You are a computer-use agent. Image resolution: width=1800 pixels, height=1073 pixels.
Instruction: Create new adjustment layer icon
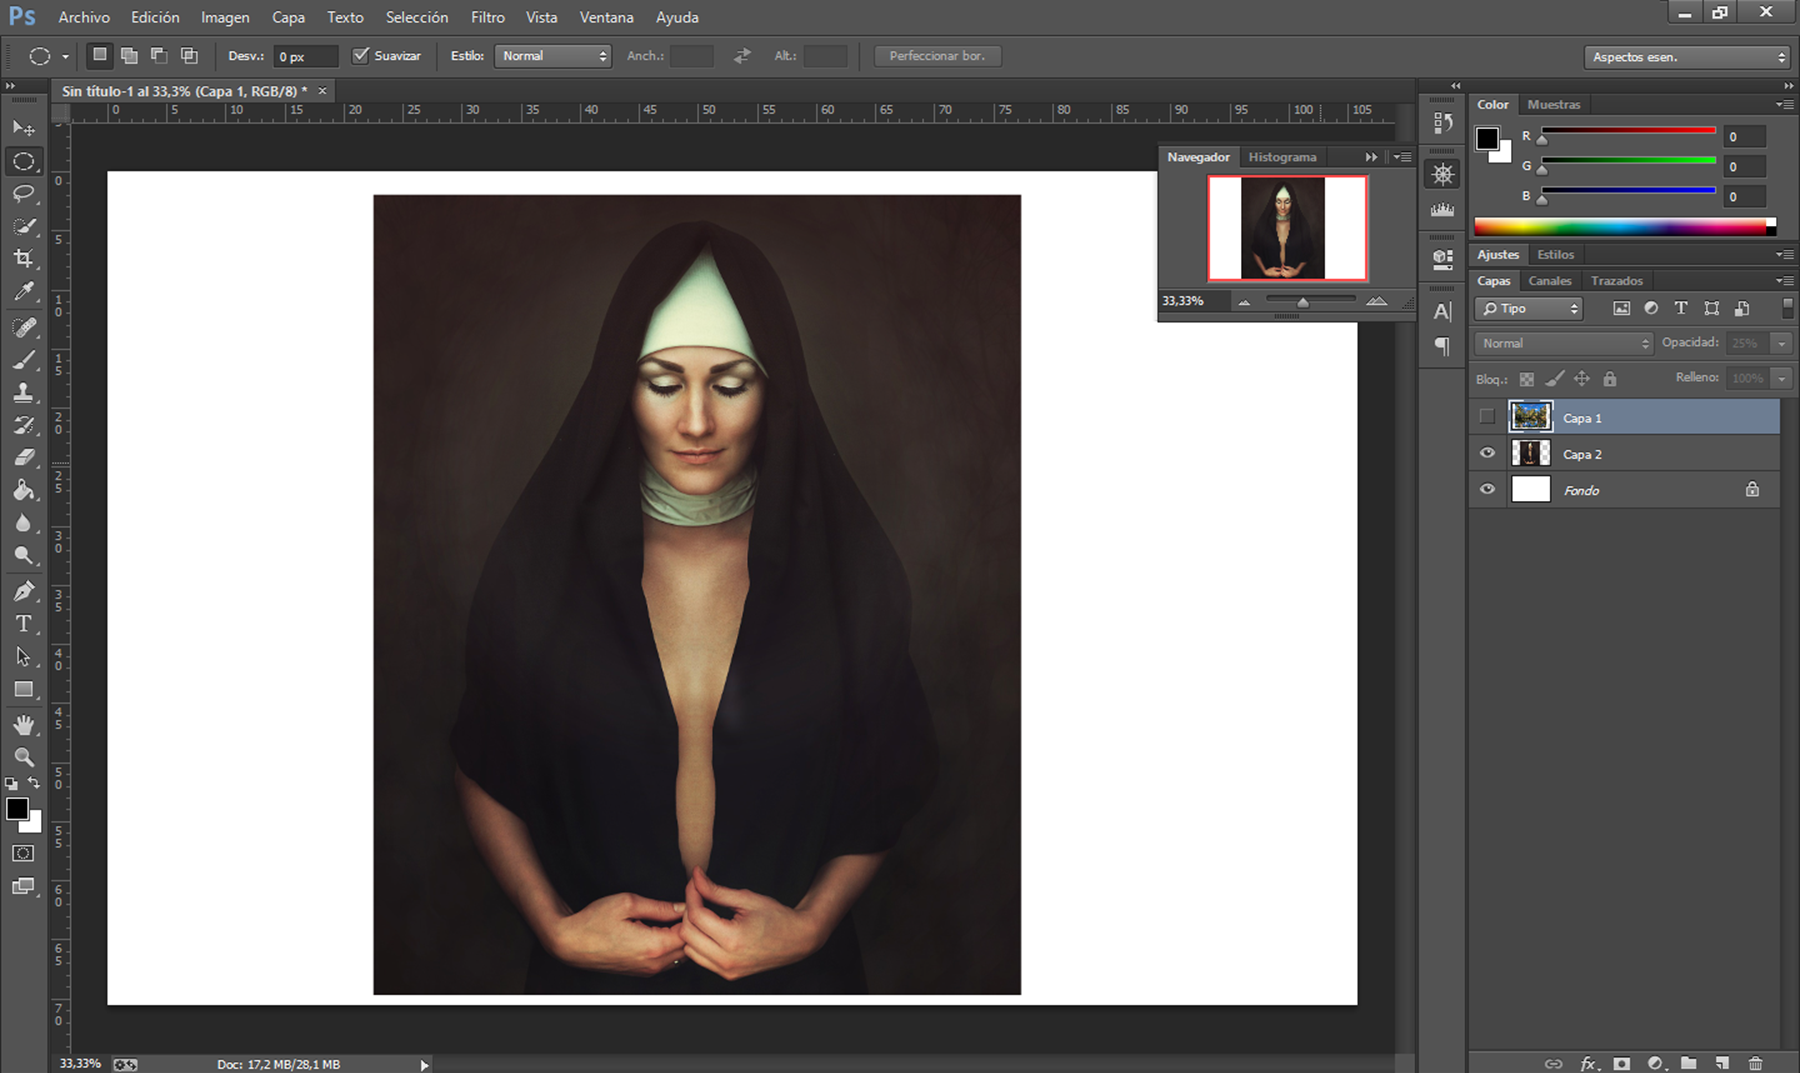pyautogui.click(x=1655, y=1063)
